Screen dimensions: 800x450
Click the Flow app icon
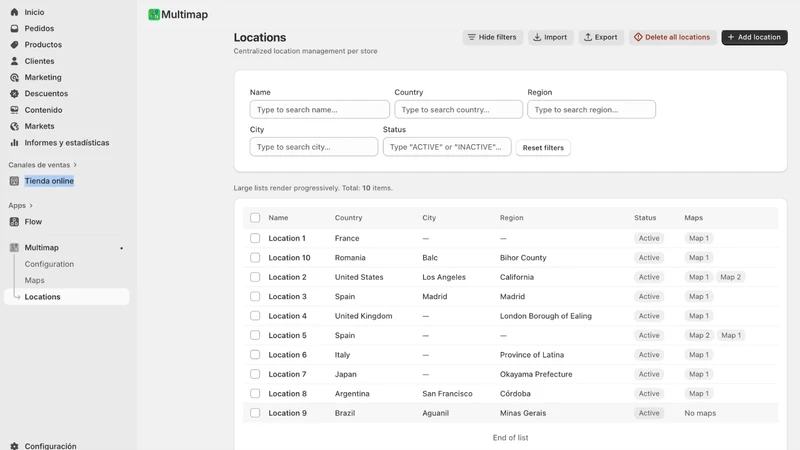tap(14, 221)
